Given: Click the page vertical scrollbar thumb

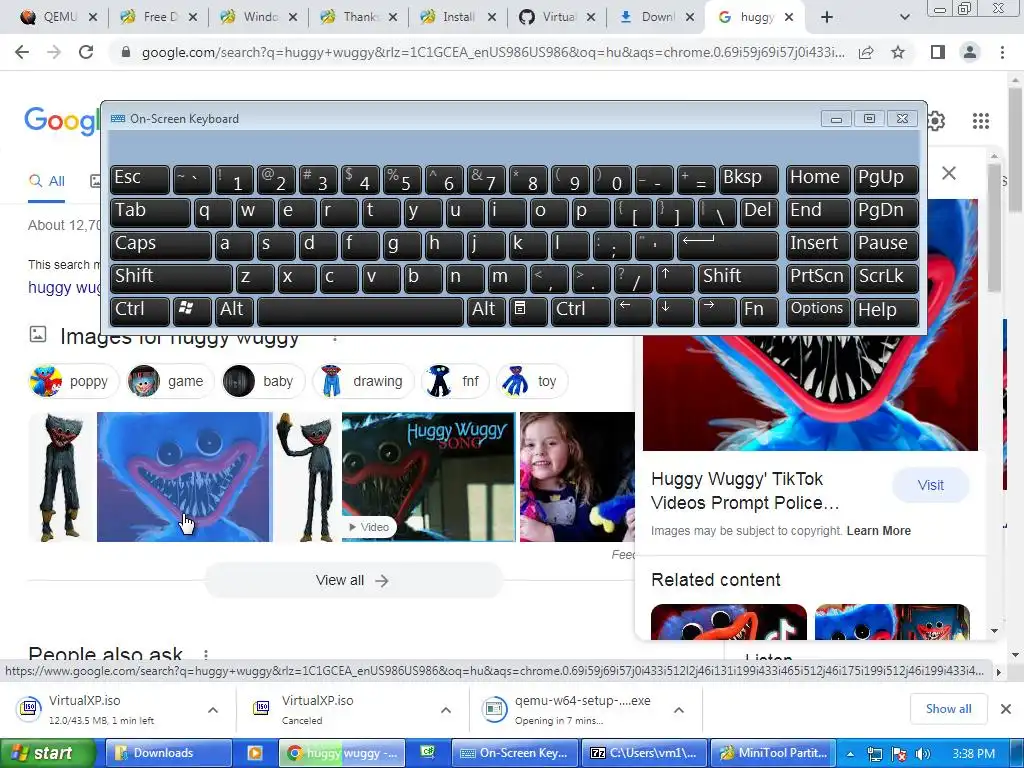Looking at the screenshot, I should pyautogui.click(x=1015, y=150).
